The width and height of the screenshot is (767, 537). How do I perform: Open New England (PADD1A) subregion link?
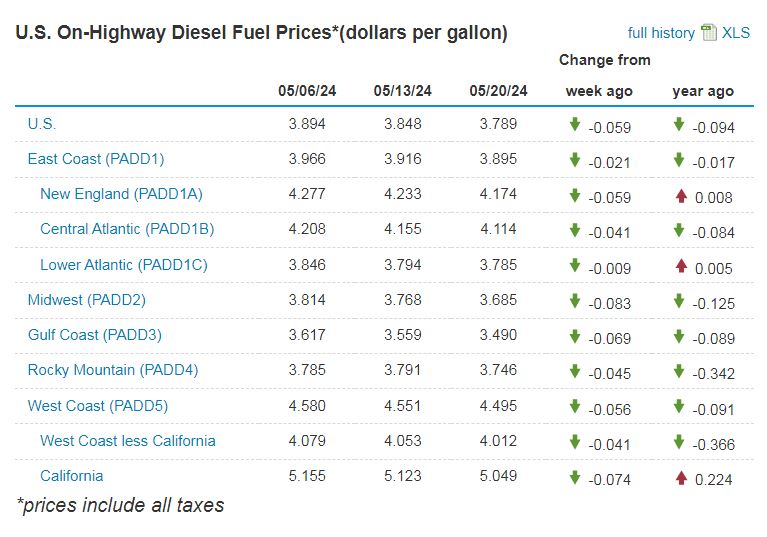[121, 194]
